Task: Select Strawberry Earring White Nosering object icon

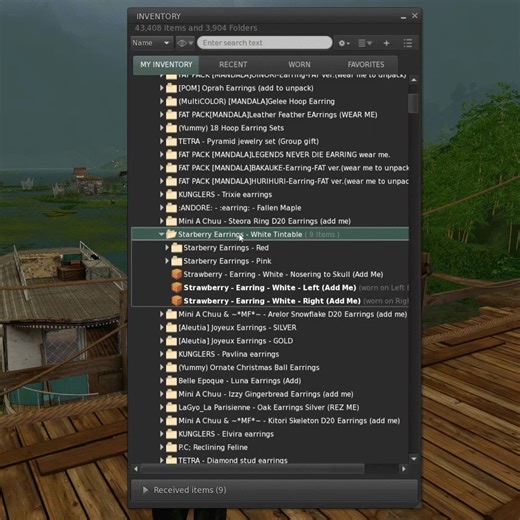Action: (x=177, y=274)
